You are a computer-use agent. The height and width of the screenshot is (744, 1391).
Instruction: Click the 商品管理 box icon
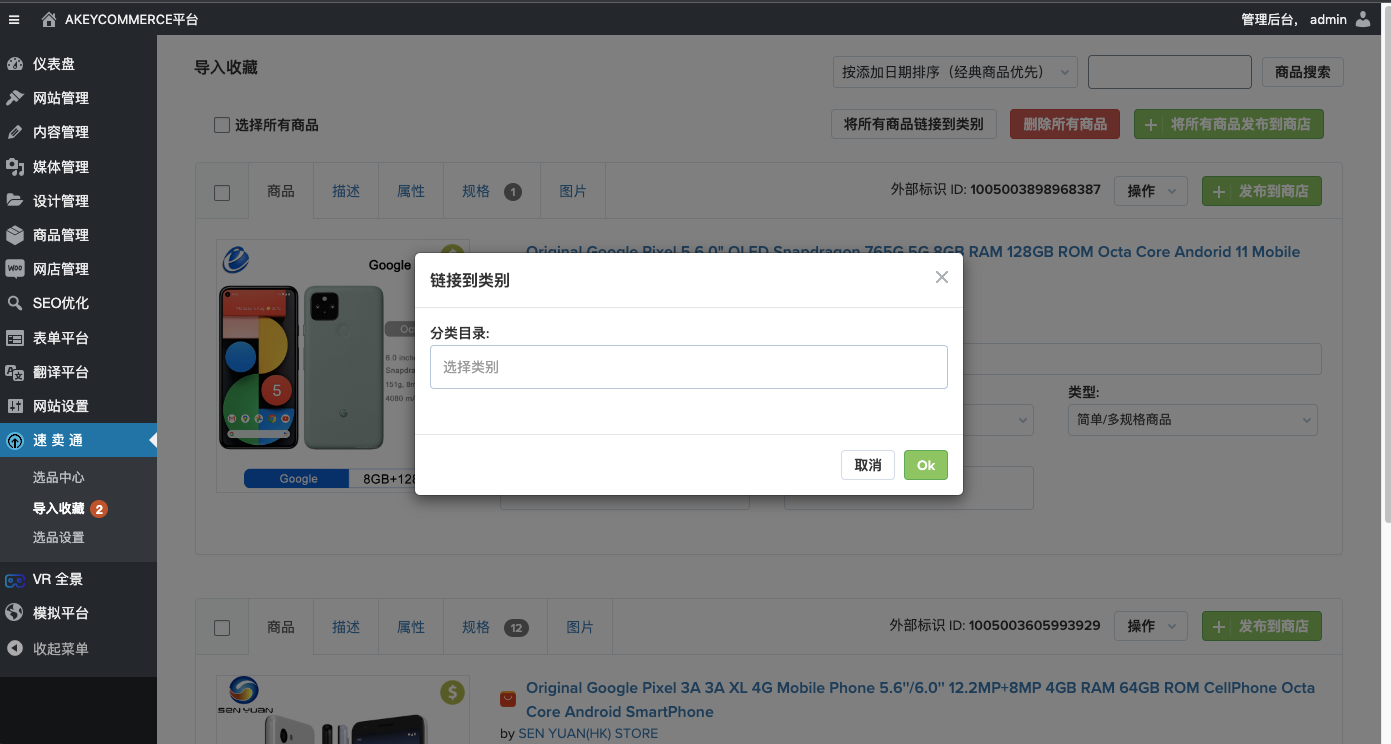tap(15, 235)
